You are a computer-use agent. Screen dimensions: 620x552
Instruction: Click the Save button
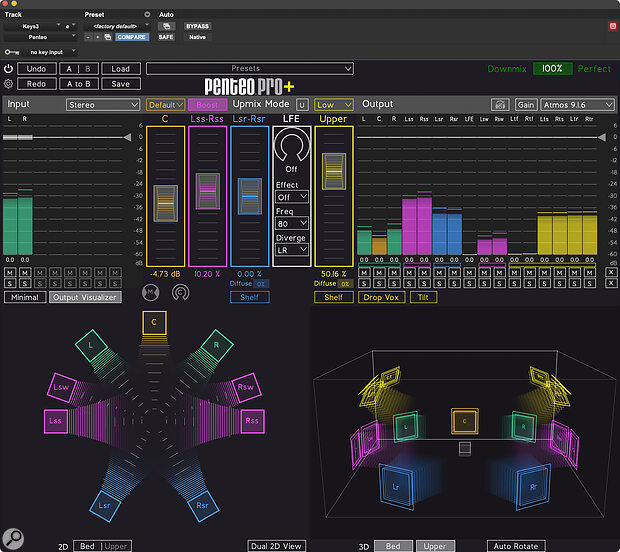pos(121,84)
